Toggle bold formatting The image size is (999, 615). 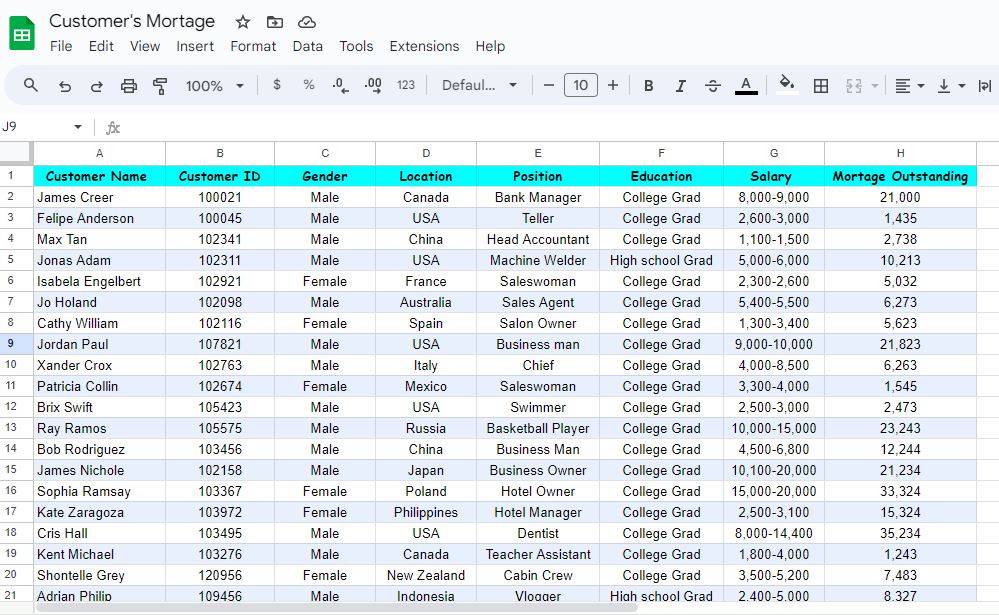pyautogui.click(x=649, y=85)
